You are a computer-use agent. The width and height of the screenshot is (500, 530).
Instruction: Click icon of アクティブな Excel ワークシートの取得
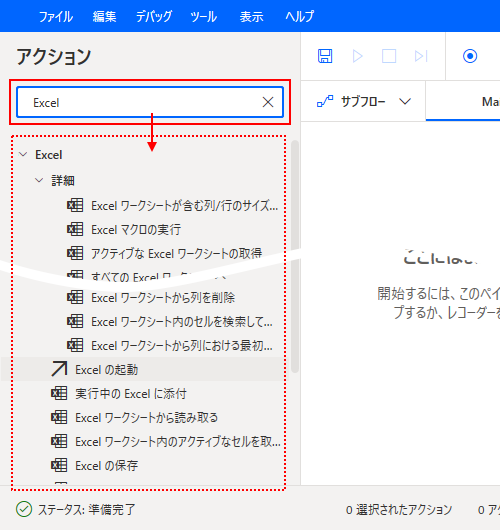coord(75,253)
